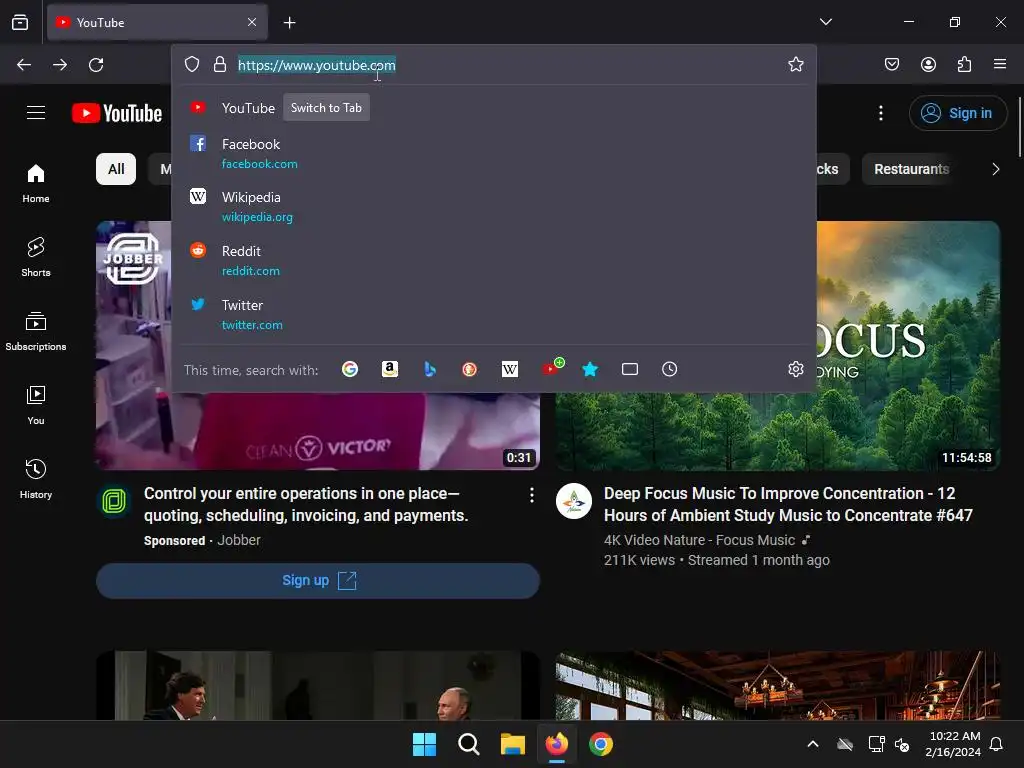Open a new tab with plus
This screenshot has height=768, width=1024.
[290, 23]
